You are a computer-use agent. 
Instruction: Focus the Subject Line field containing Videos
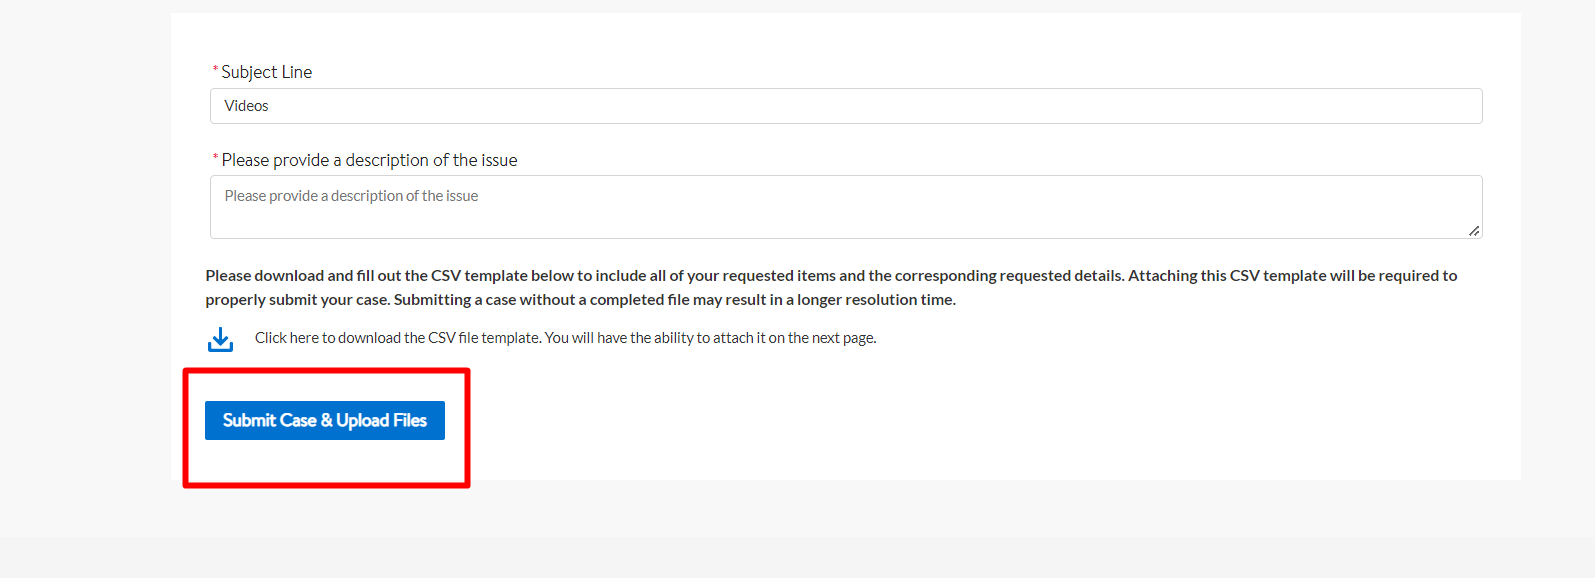pos(846,106)
